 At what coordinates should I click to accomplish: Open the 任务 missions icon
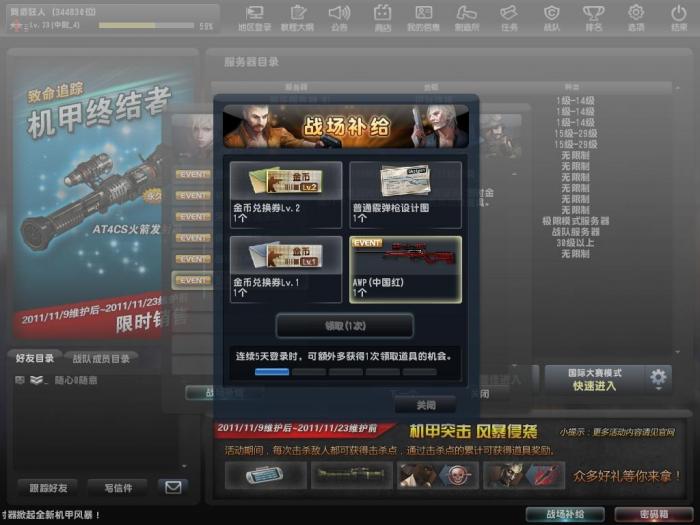pyautogui.click(x=509, y=18)
